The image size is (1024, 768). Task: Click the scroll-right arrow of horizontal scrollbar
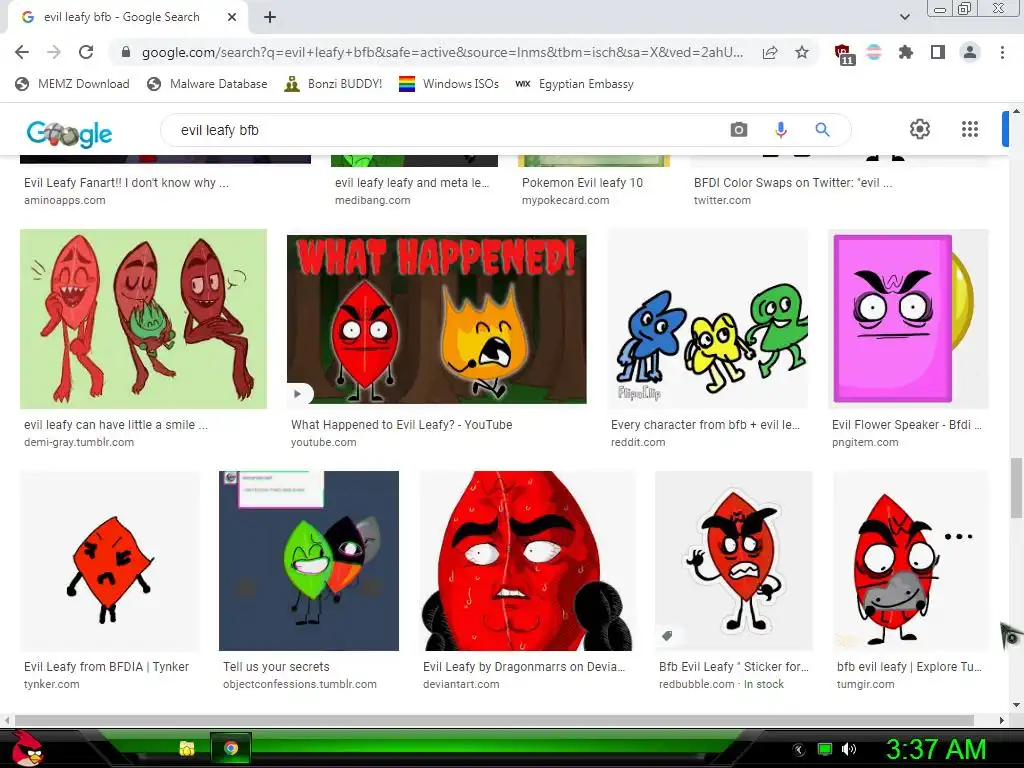(x=1002, y=720)
